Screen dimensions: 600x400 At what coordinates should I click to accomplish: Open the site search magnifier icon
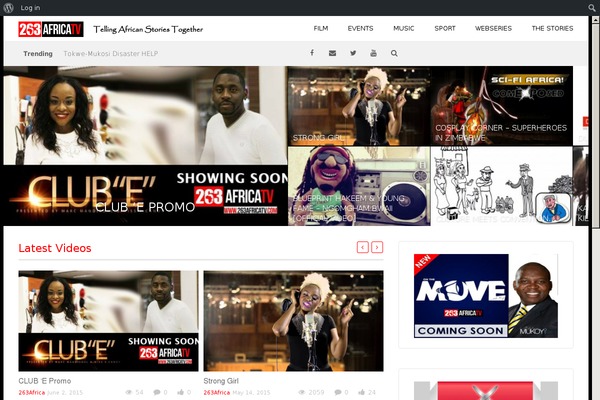coord(394,53)
